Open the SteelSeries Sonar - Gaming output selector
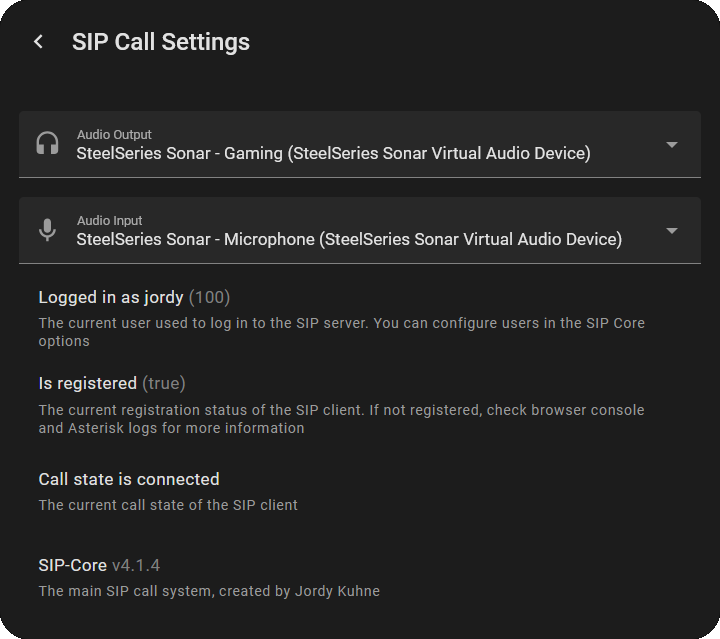Screen dimensions: 720x639 [x=333, y=154]
